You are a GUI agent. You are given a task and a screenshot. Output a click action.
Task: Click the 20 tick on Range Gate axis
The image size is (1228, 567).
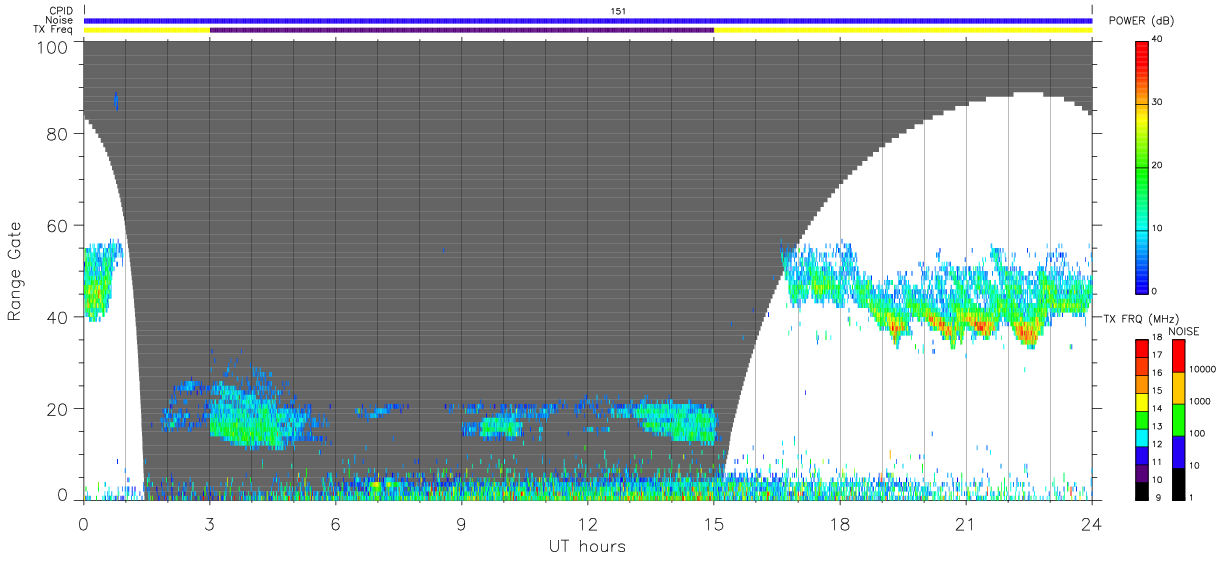point(56,409)
